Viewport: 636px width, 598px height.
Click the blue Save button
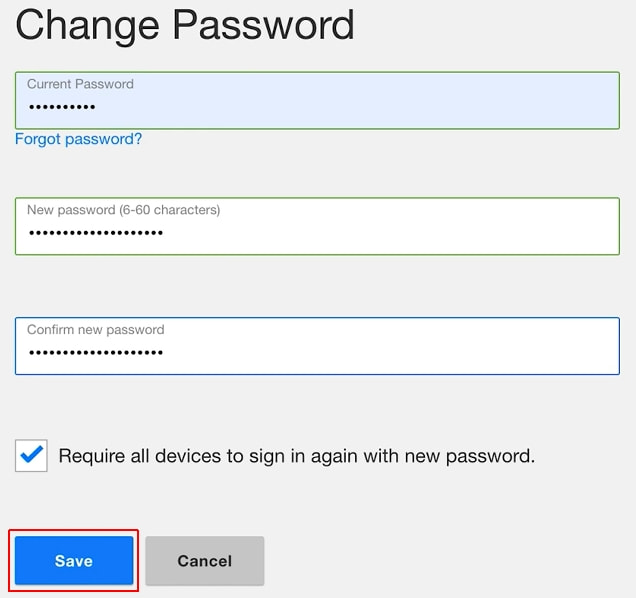(x=74, y=561)
